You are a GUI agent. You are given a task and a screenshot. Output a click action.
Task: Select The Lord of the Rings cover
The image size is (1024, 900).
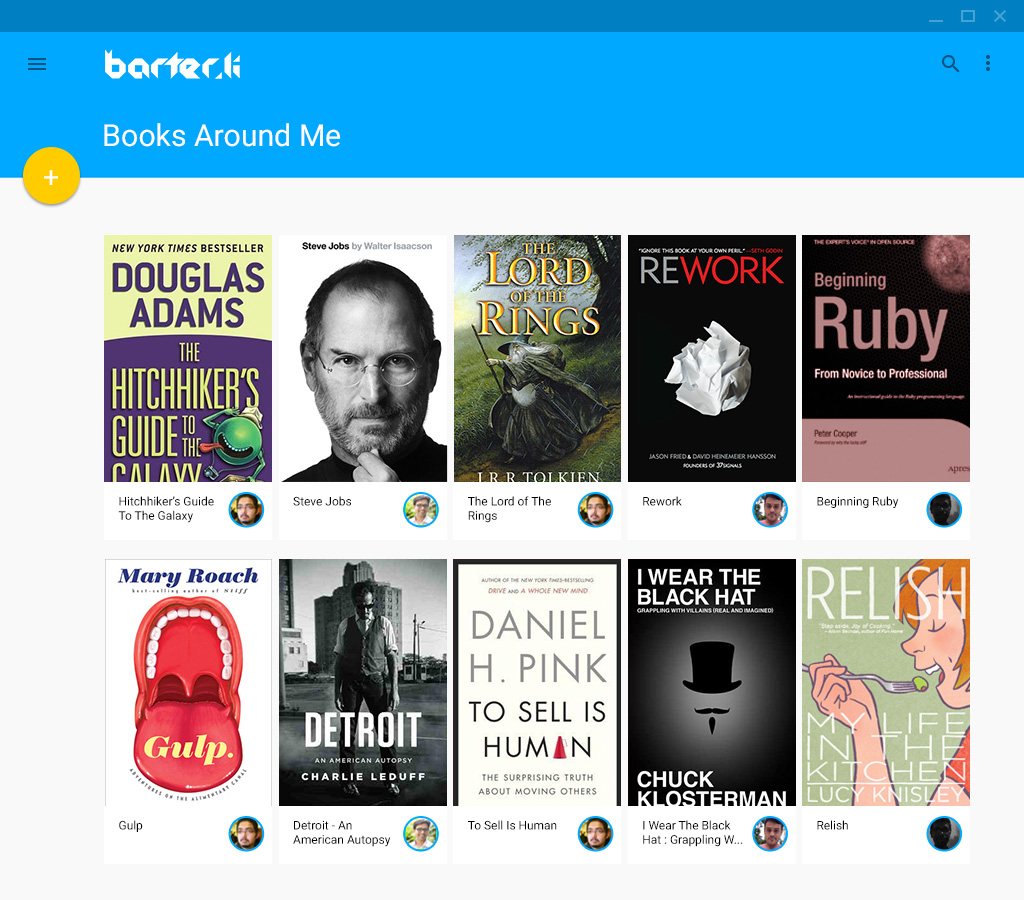(x=537, y=358)
